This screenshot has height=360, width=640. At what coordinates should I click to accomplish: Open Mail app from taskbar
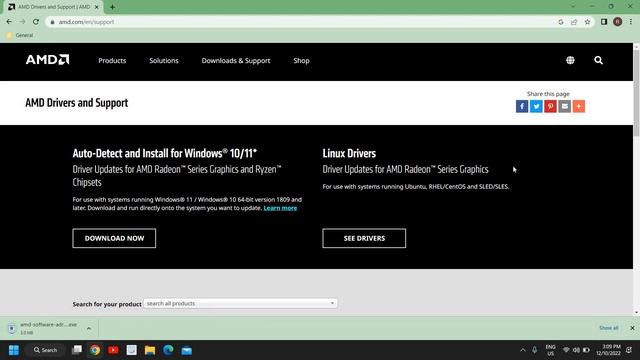[x=187, y=350]
